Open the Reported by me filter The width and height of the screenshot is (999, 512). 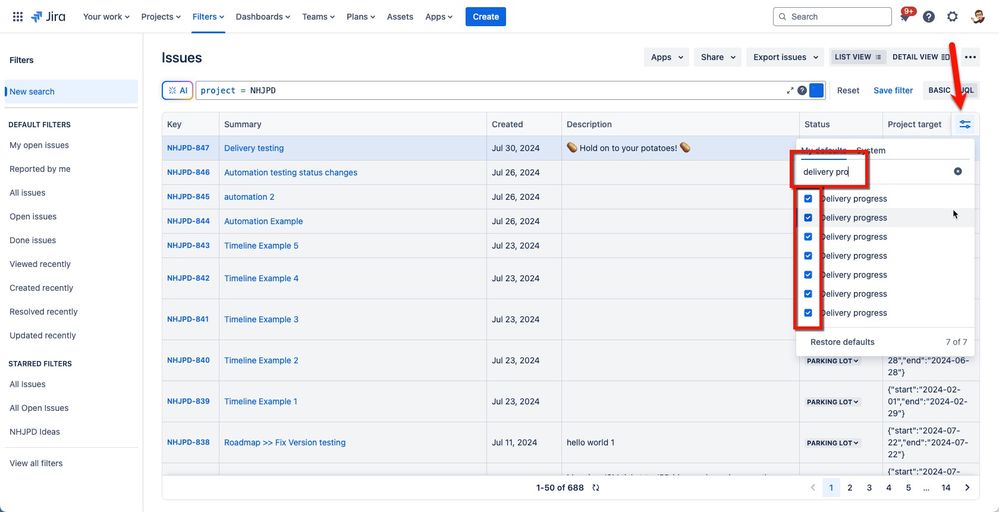[x=40, y=169]
